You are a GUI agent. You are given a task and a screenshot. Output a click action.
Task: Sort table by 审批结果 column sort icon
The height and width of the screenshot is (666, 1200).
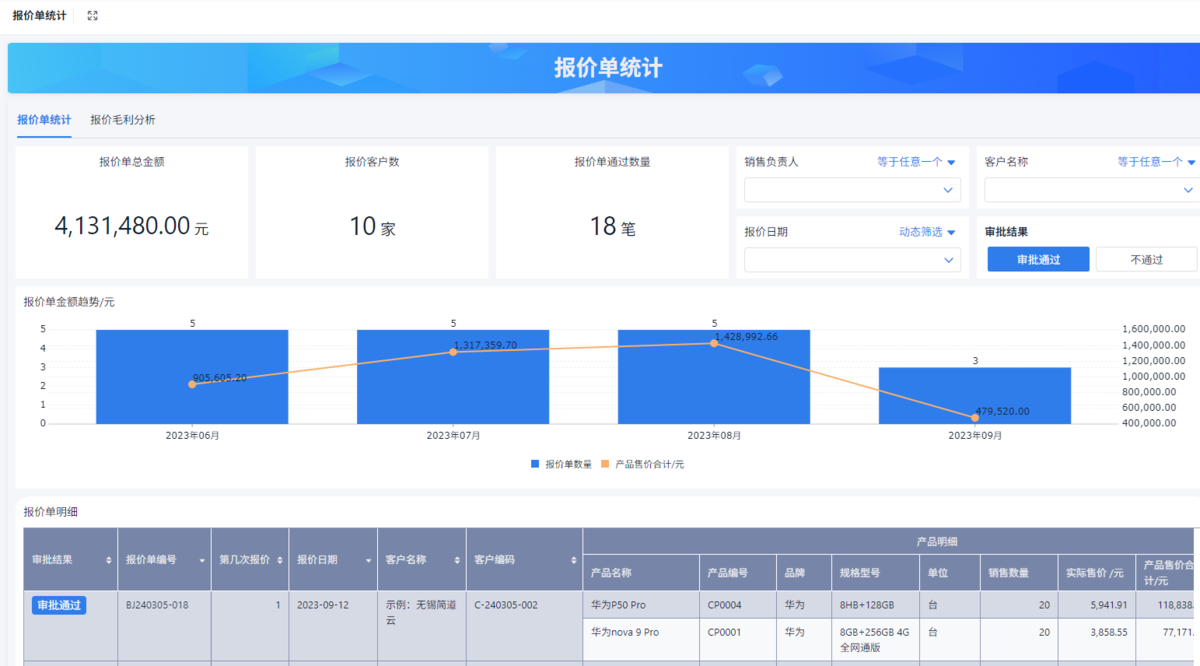109,561
